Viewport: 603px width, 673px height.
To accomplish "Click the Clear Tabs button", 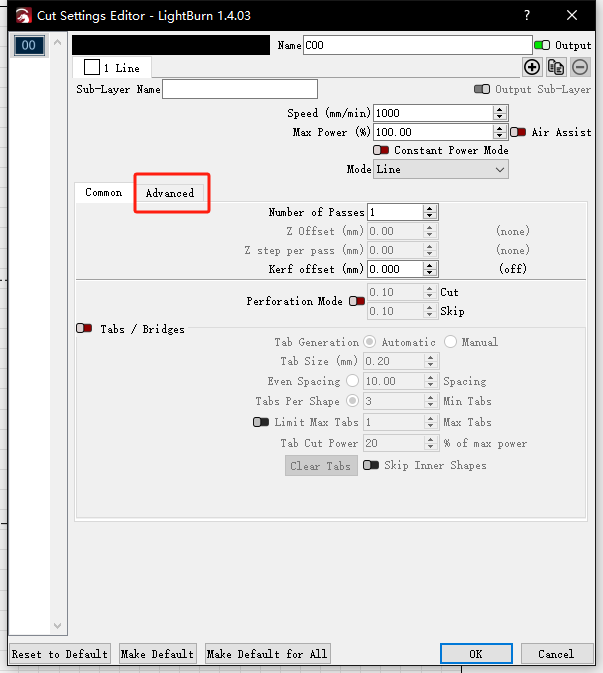I will click(x=321, y=466).
